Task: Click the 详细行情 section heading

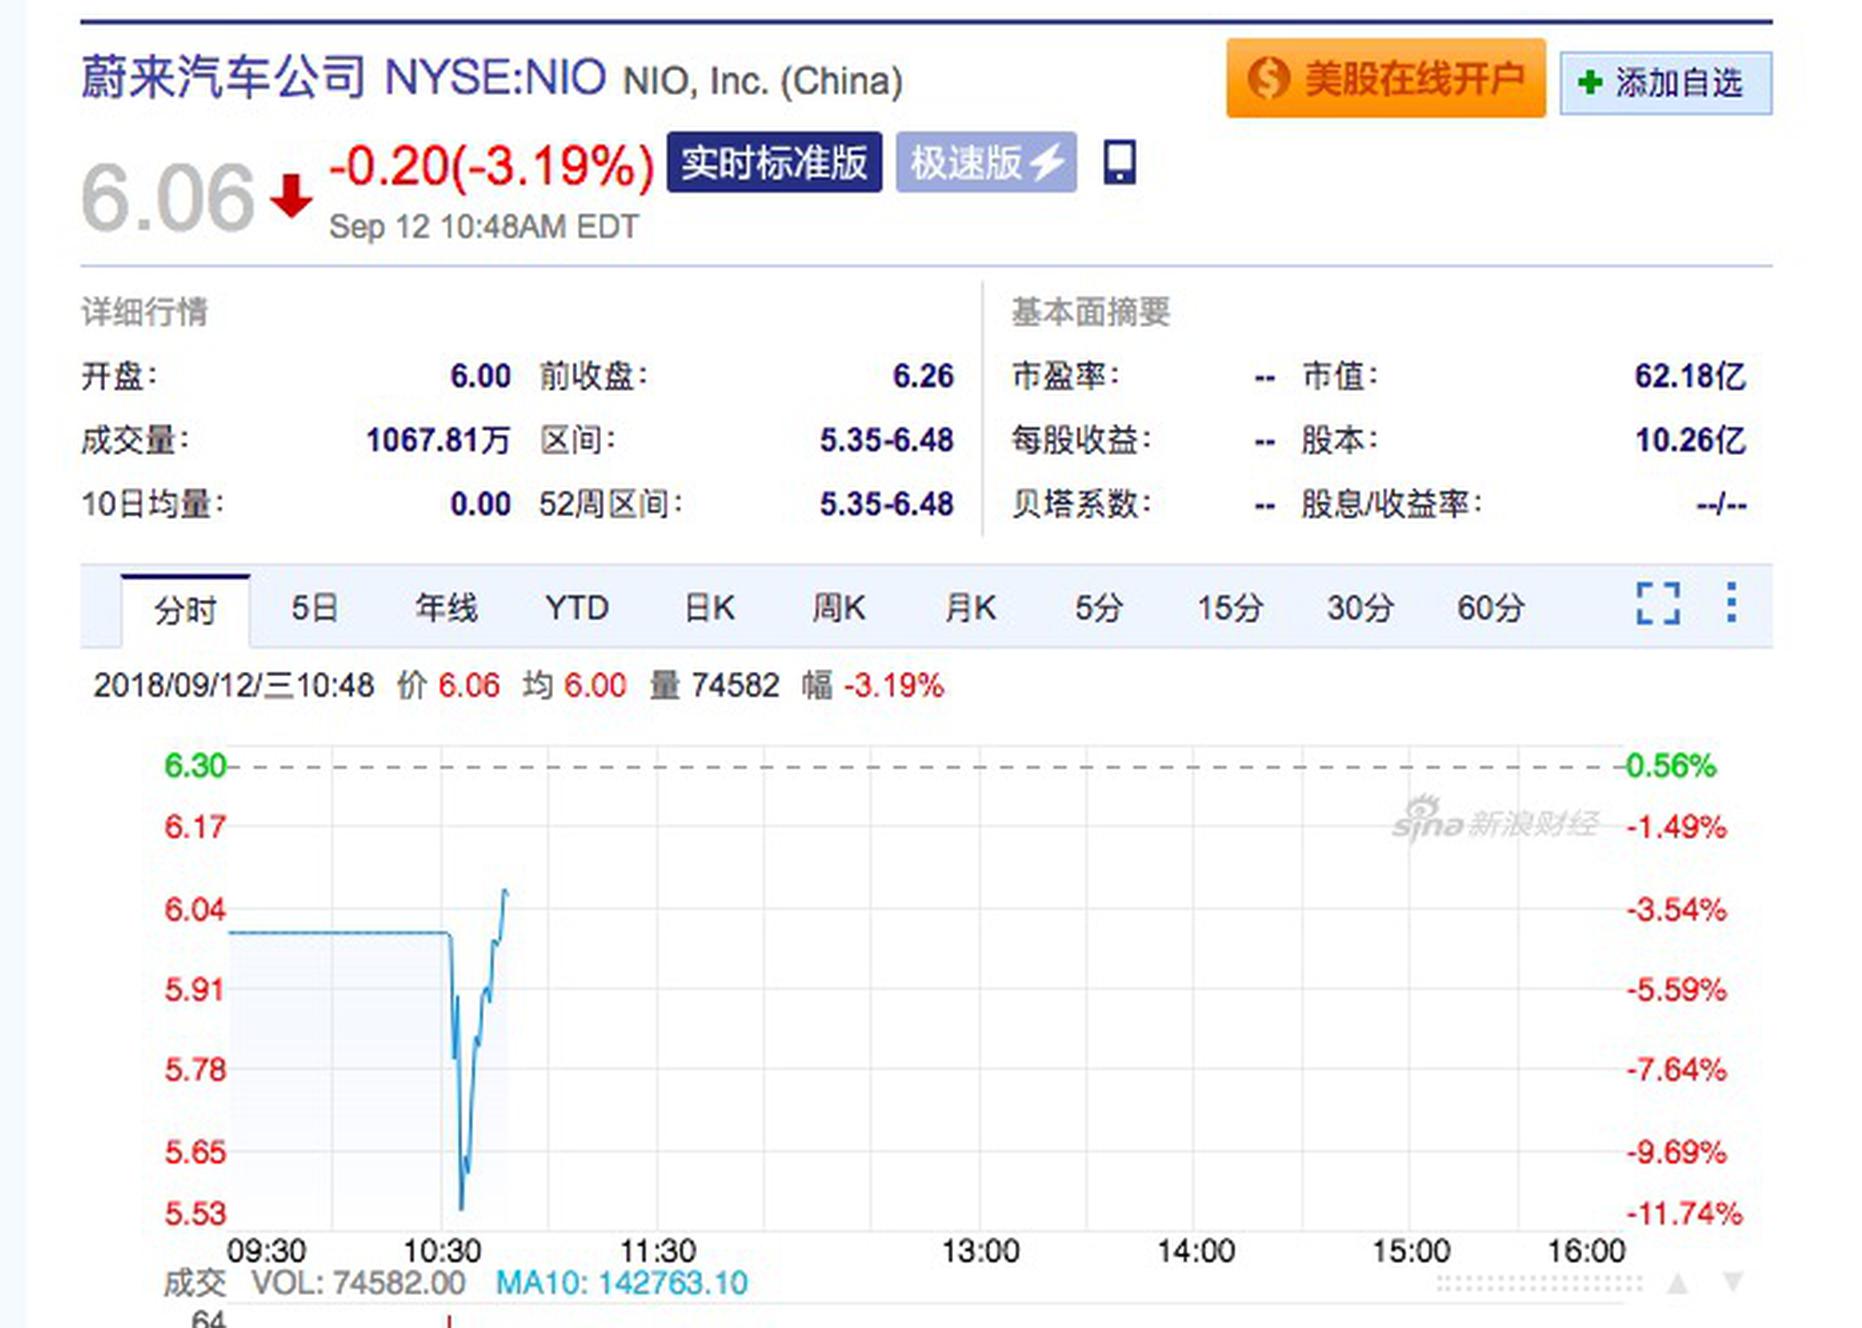Action: (144, 312)
